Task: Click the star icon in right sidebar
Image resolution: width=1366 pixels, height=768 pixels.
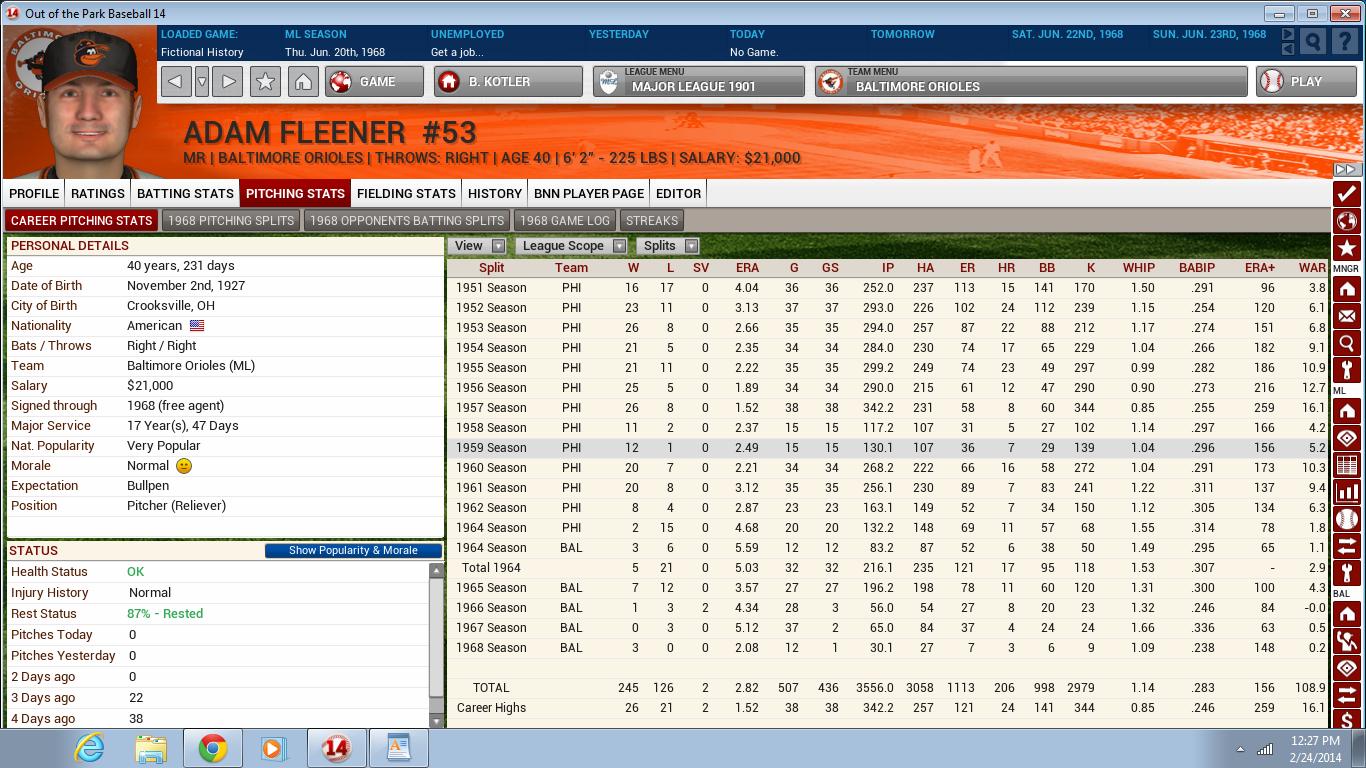Action: pos(1347,248)
